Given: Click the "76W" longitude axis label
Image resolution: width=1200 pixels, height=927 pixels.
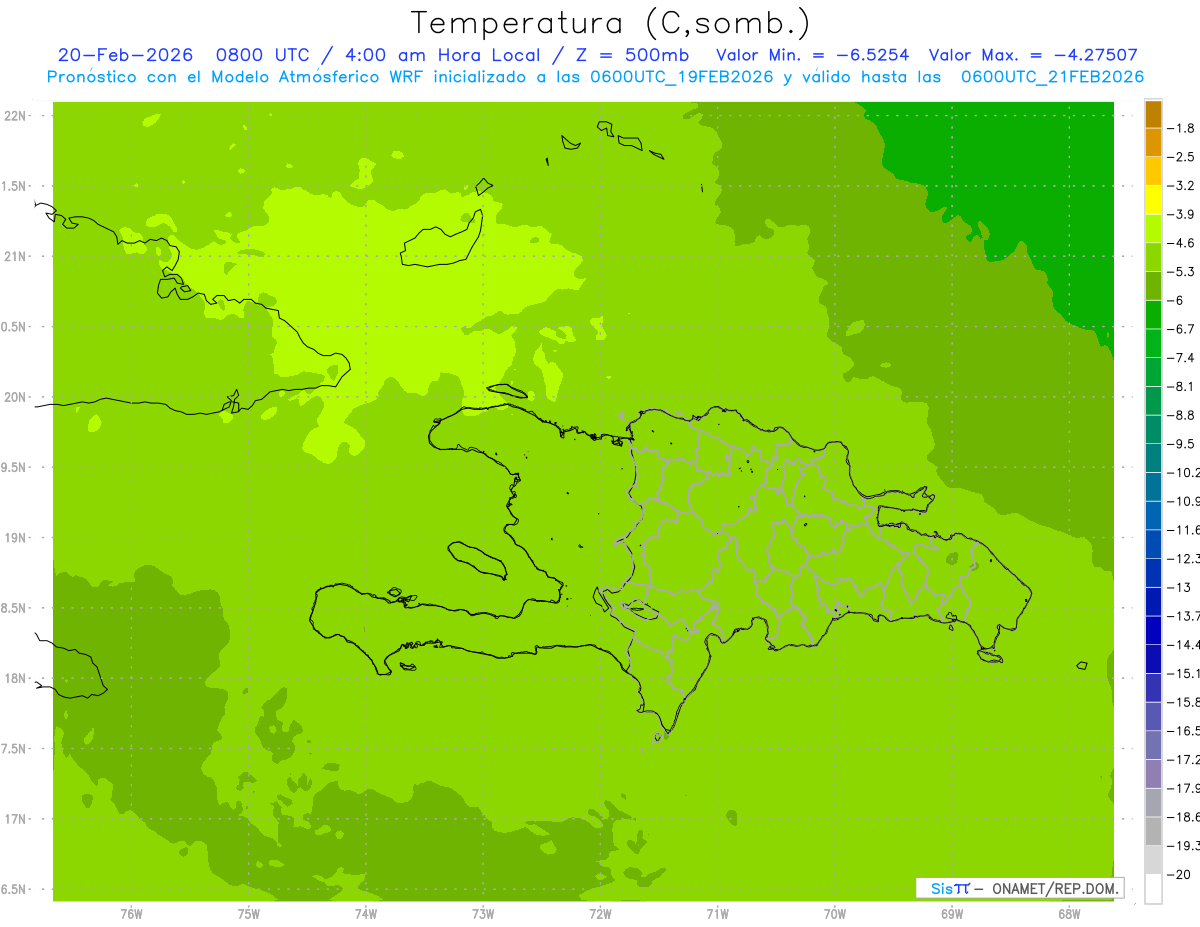Looking at the screenshot, I should 131,914.
